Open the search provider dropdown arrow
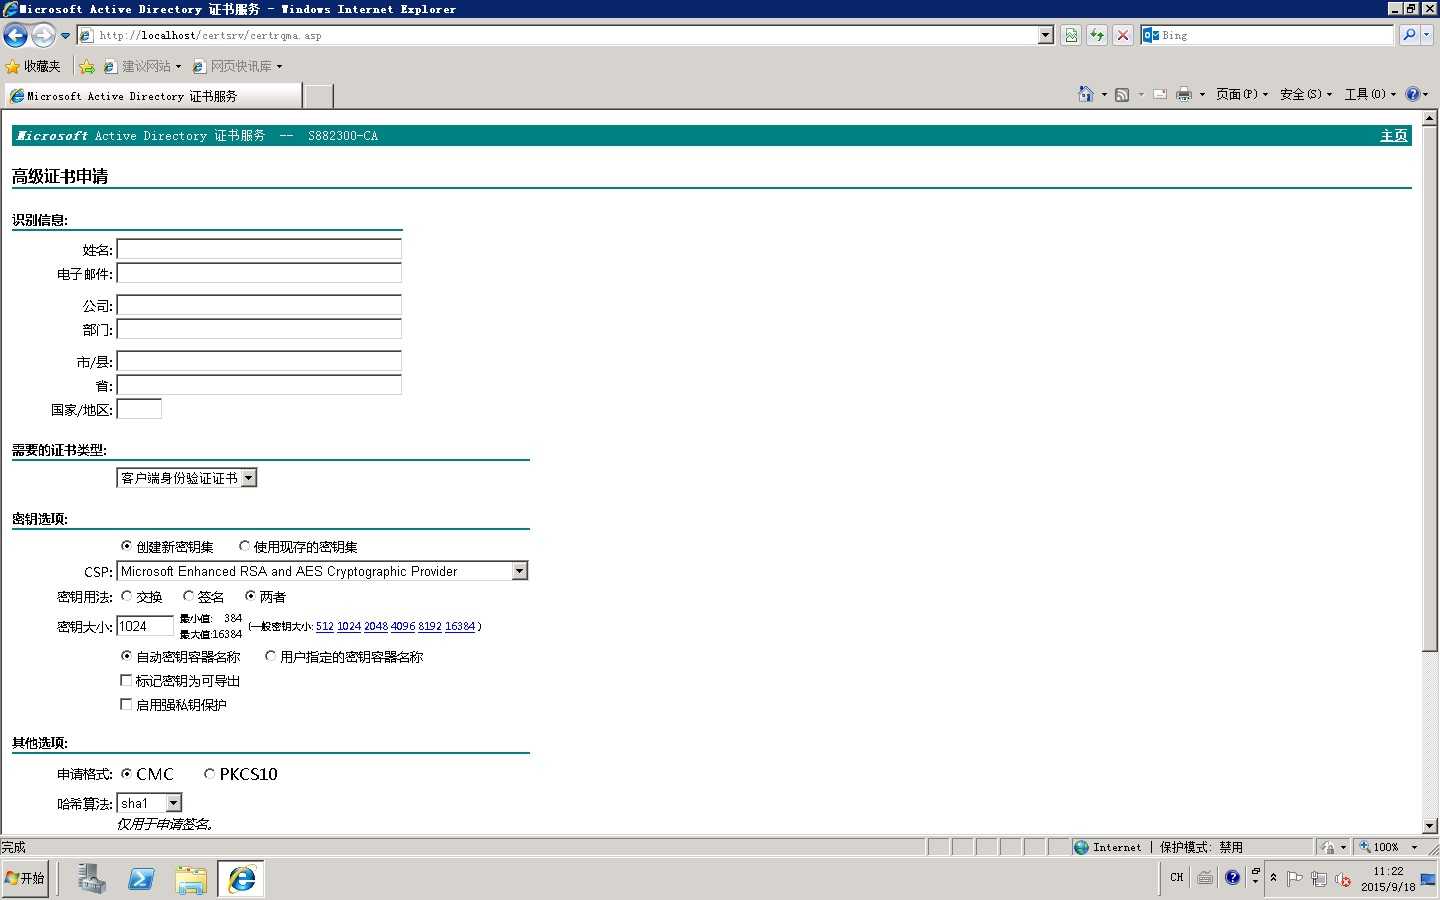This screenshot has height=900, width=1440. (x=1427, y=35)
